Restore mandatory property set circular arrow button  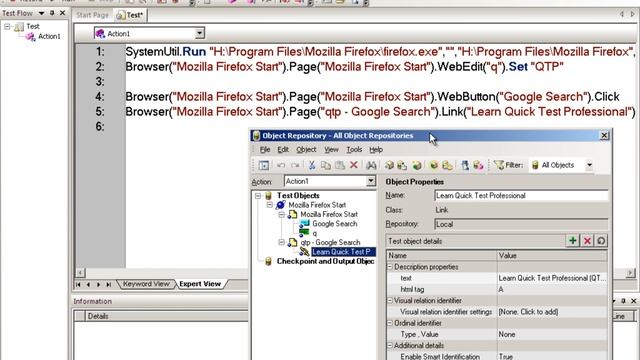(x=601, y=241)
